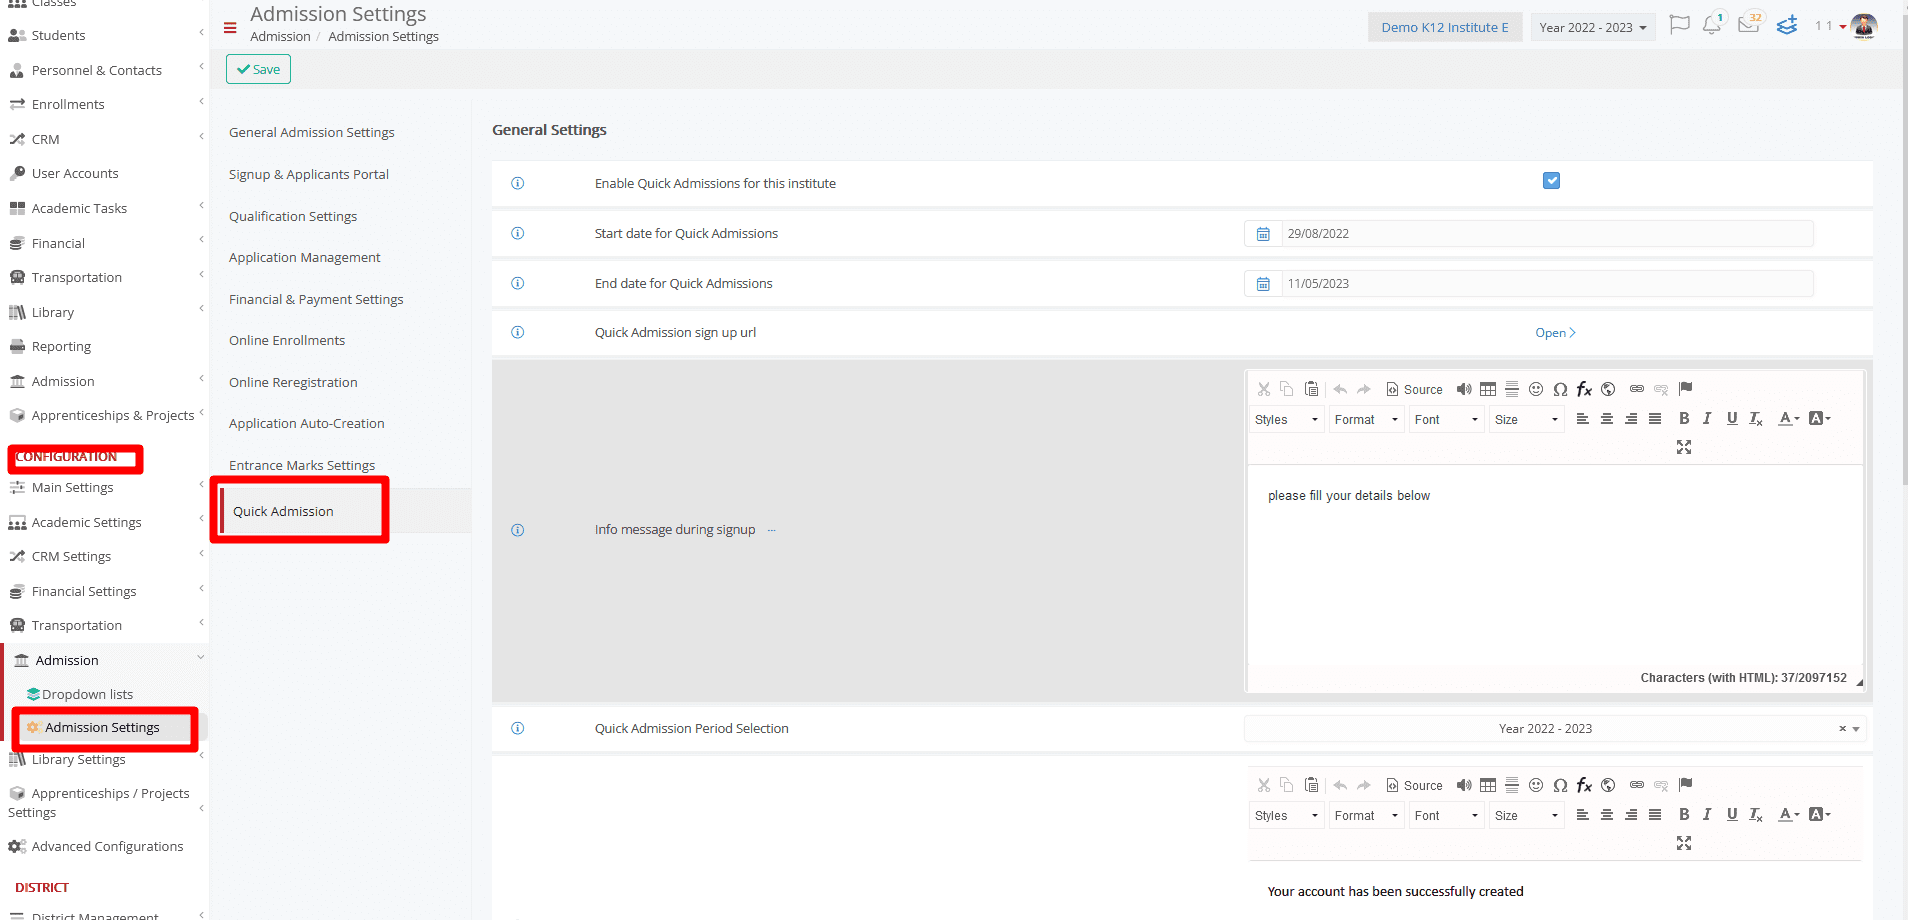Screen dimensions: 1908x920
Task: Cut text in Info message editor
Action: (x=1264, y=389)
